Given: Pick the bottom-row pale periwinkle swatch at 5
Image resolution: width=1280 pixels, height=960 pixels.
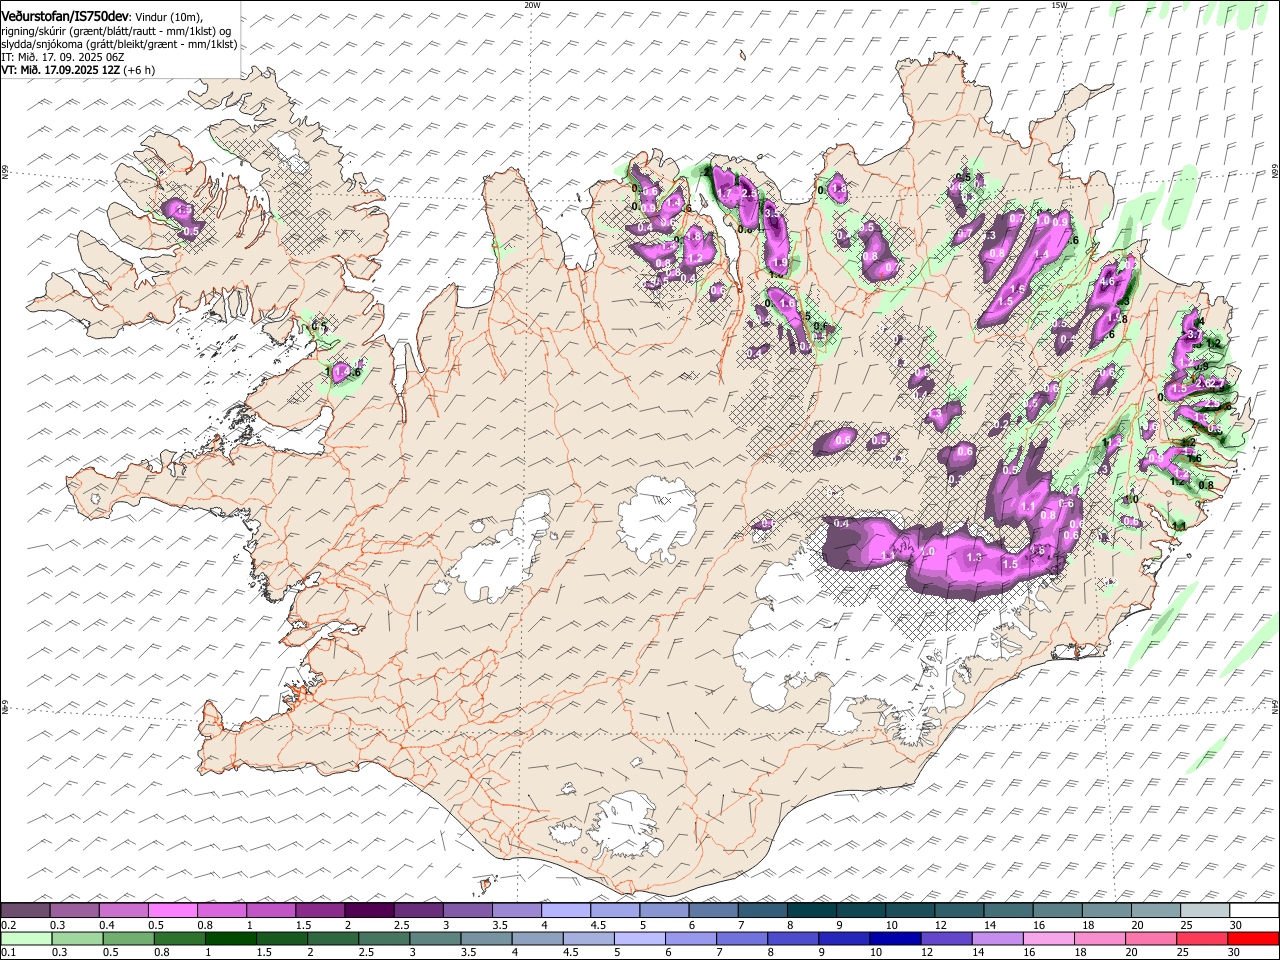Looking at the screenshot, I should coord(640,939).
